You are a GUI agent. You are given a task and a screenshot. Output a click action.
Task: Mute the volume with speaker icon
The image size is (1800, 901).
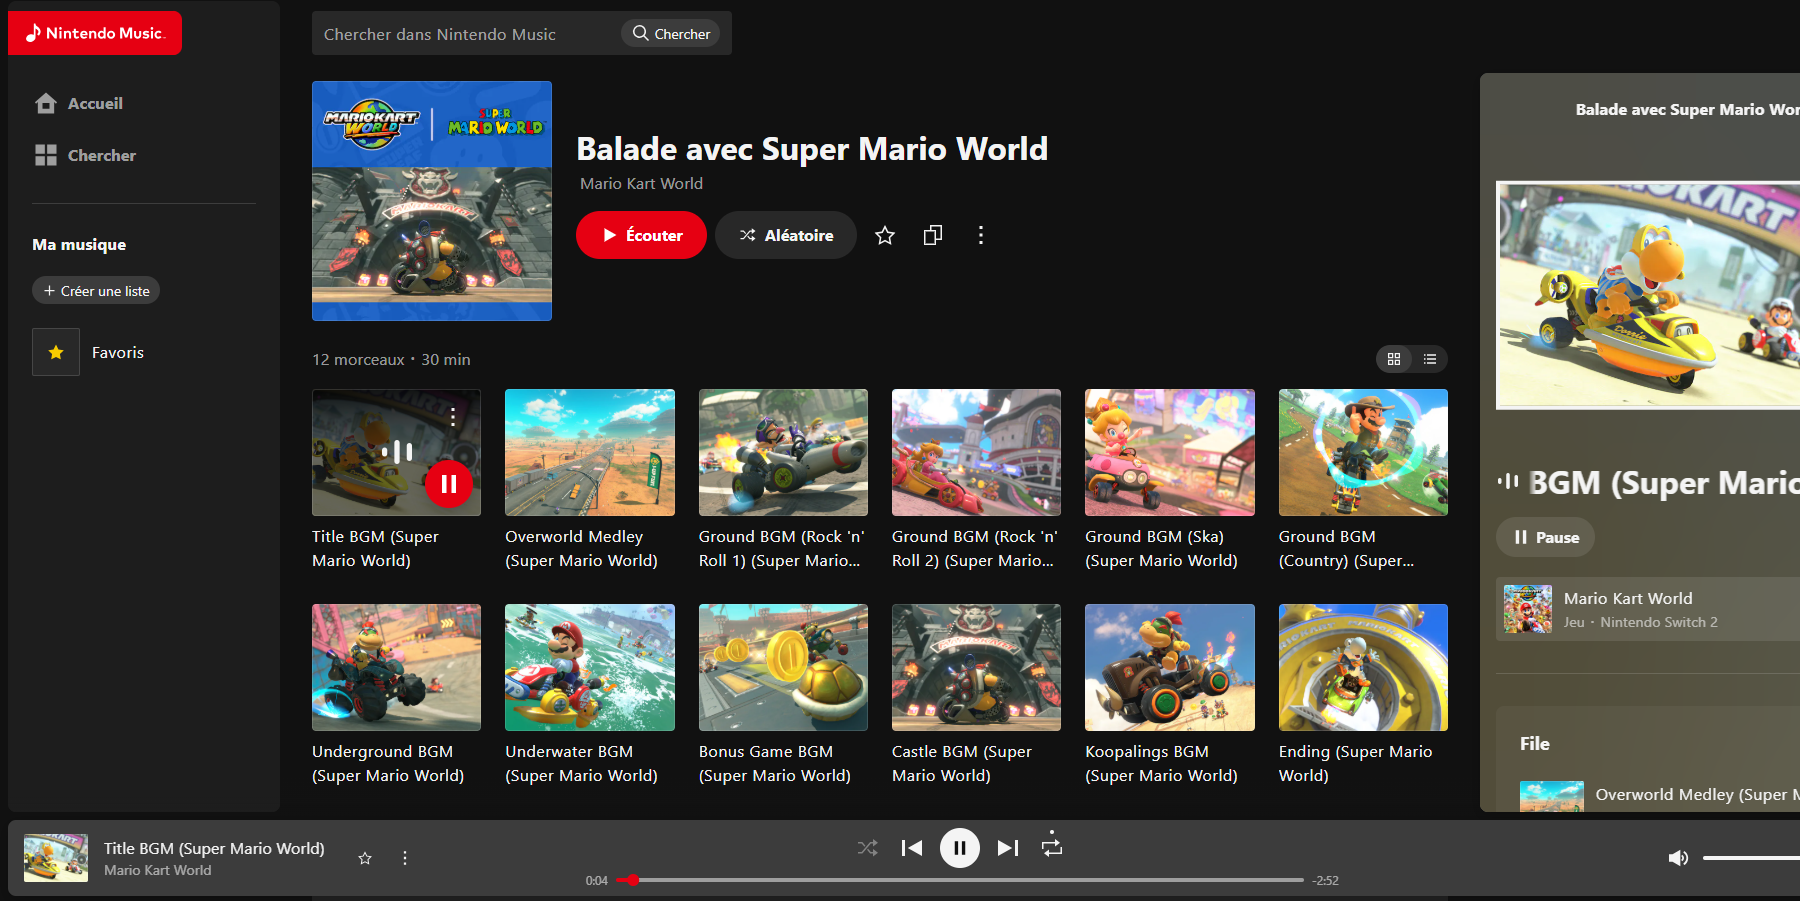[x=1678, y=858]
